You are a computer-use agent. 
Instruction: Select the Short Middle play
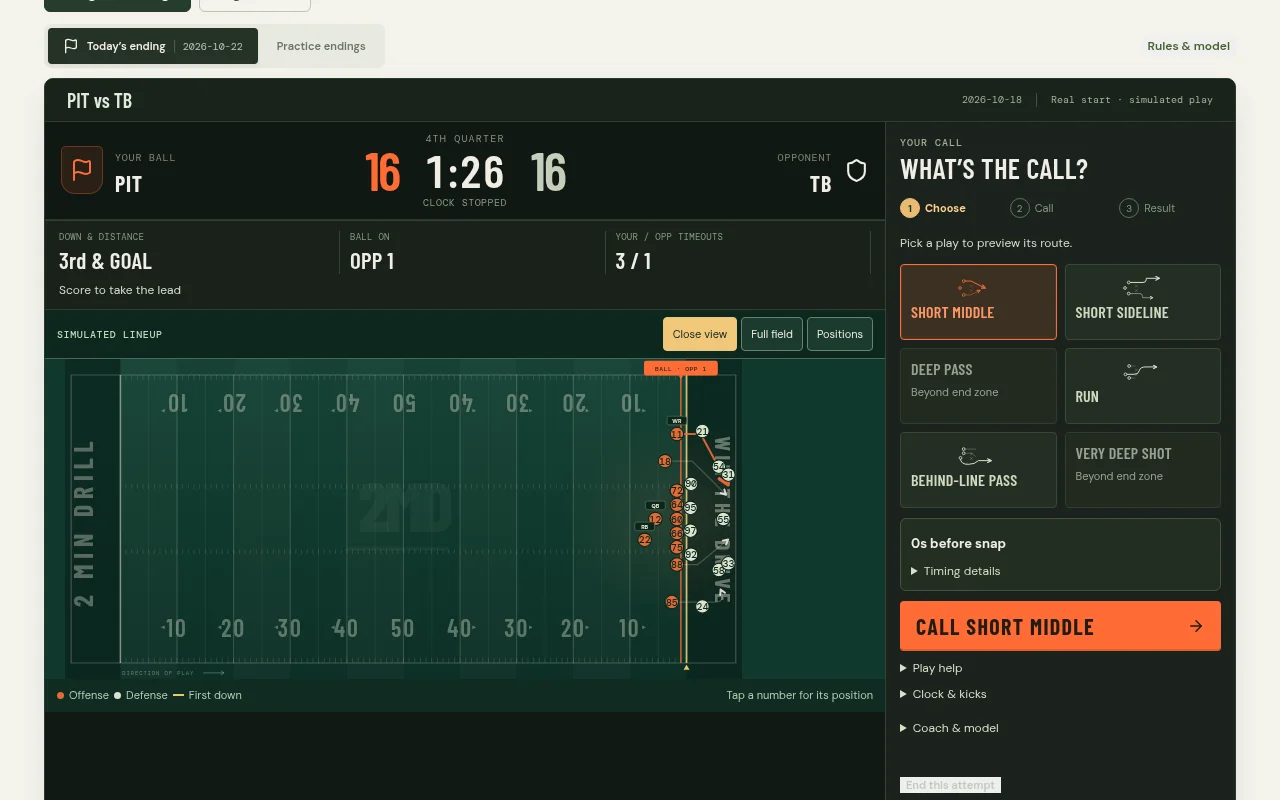pos(978,302)
